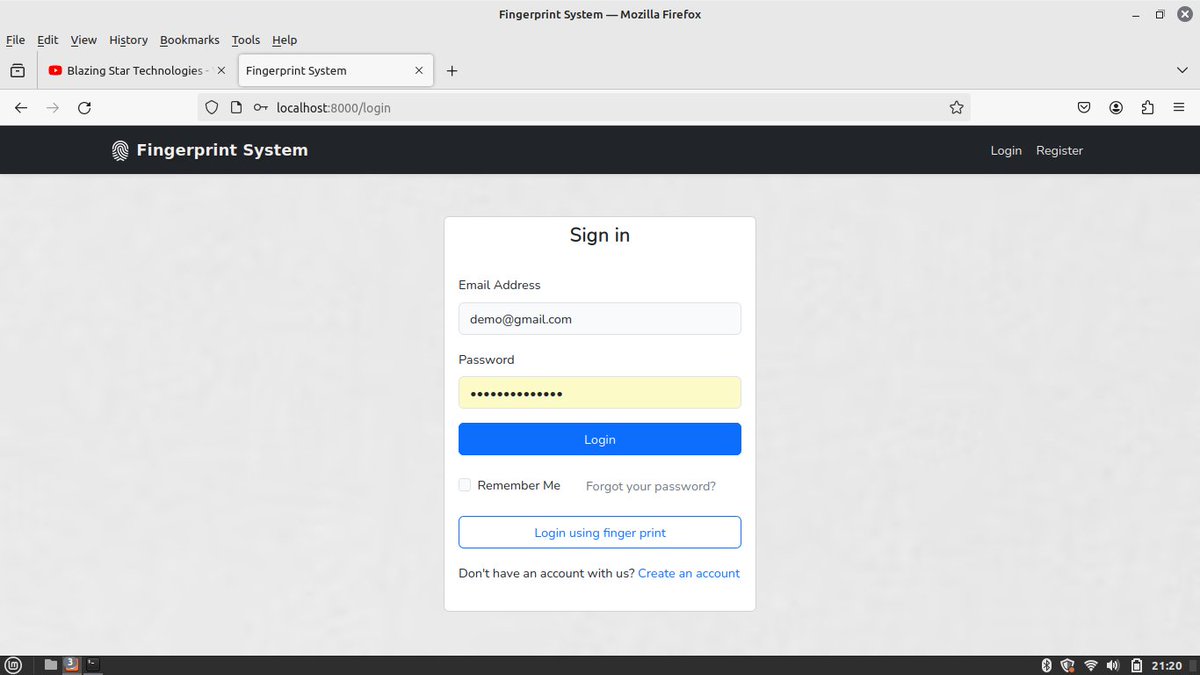Screen dimensions: 1200x675
Task: Open the file manager taskbar icon
Action: [x=50, y=664]
